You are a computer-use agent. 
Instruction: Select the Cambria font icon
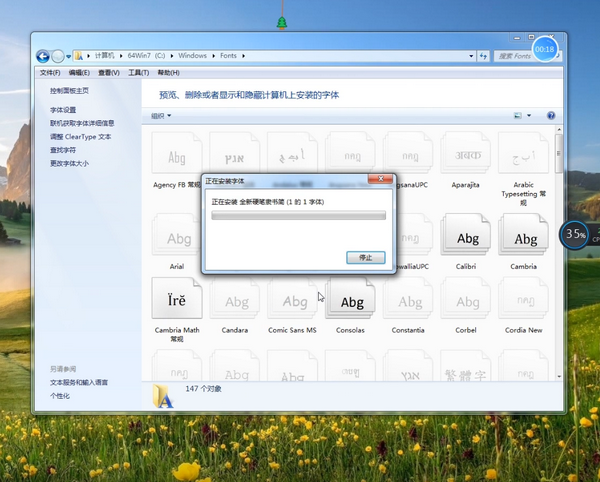click(x=523, y=234)
